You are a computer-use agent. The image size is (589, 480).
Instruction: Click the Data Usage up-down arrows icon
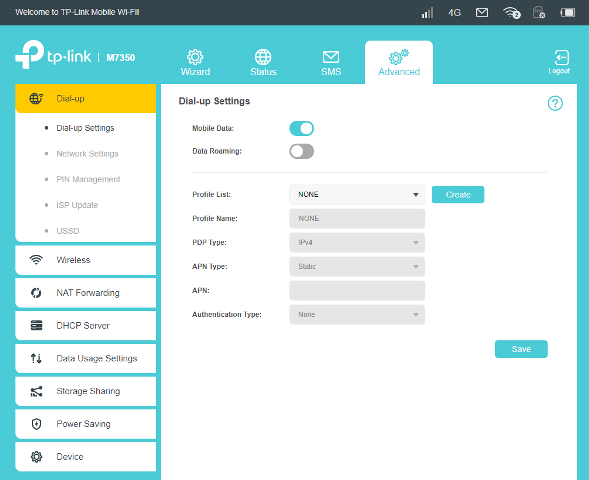tap(36, 358)
